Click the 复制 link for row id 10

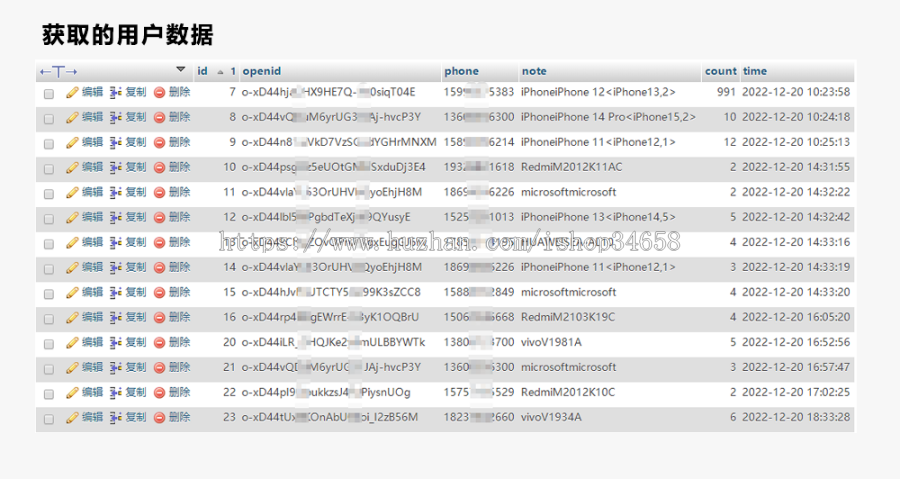click(136, 168)
